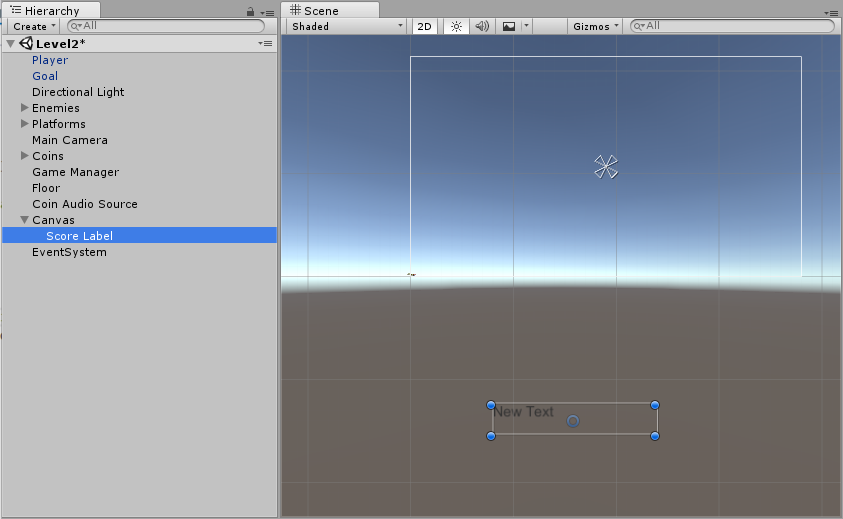Select the Enemies object
The height and width of the screenshot is (519, 843).
pos(56,108)
